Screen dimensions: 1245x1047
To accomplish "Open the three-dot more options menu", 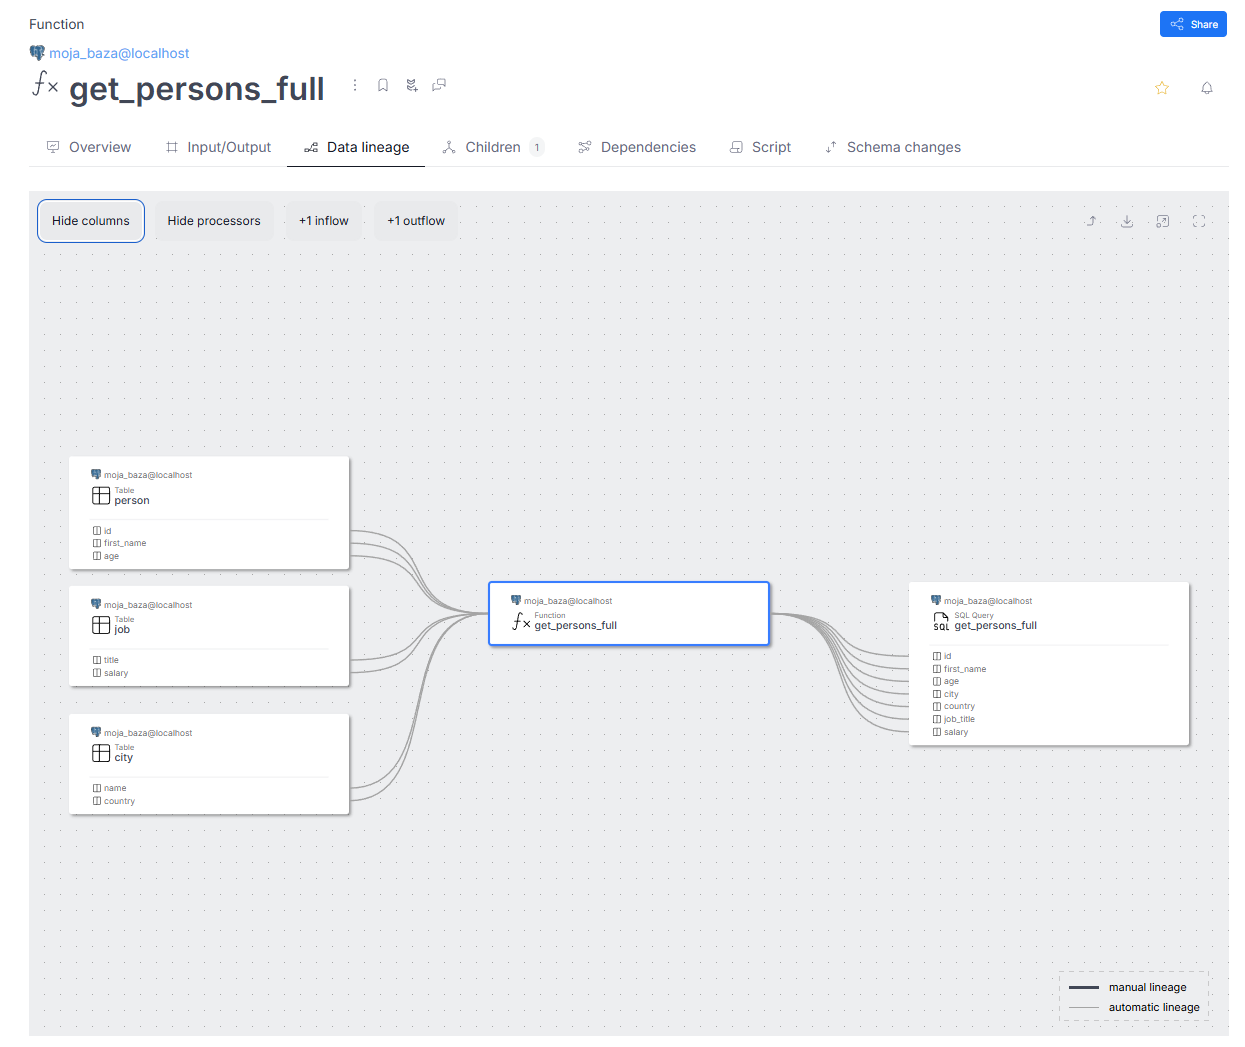I will pos(355,85).
